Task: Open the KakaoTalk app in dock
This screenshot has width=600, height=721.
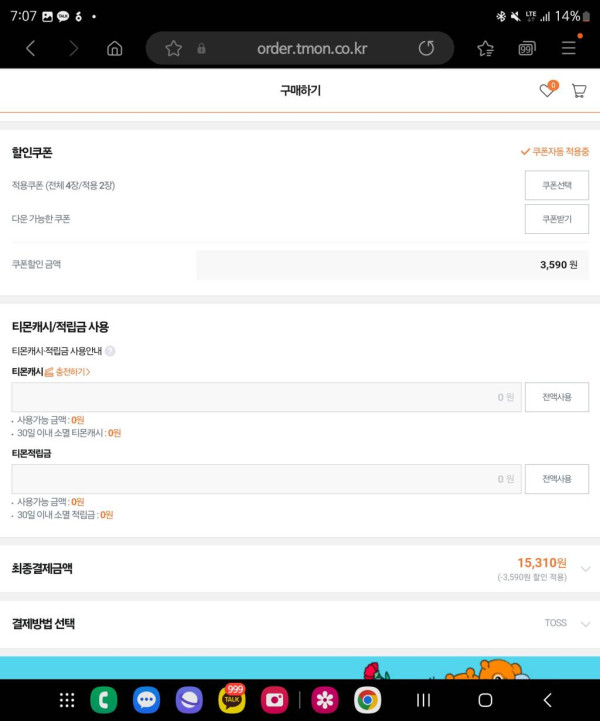Action: (232, 700)
